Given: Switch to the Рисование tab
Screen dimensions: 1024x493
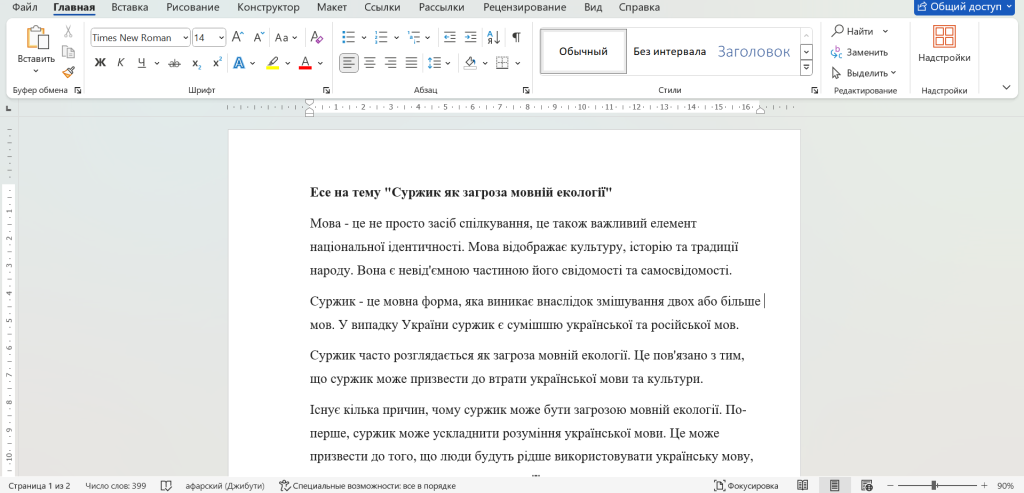Looking at the screenshot, I should [192, 8].
